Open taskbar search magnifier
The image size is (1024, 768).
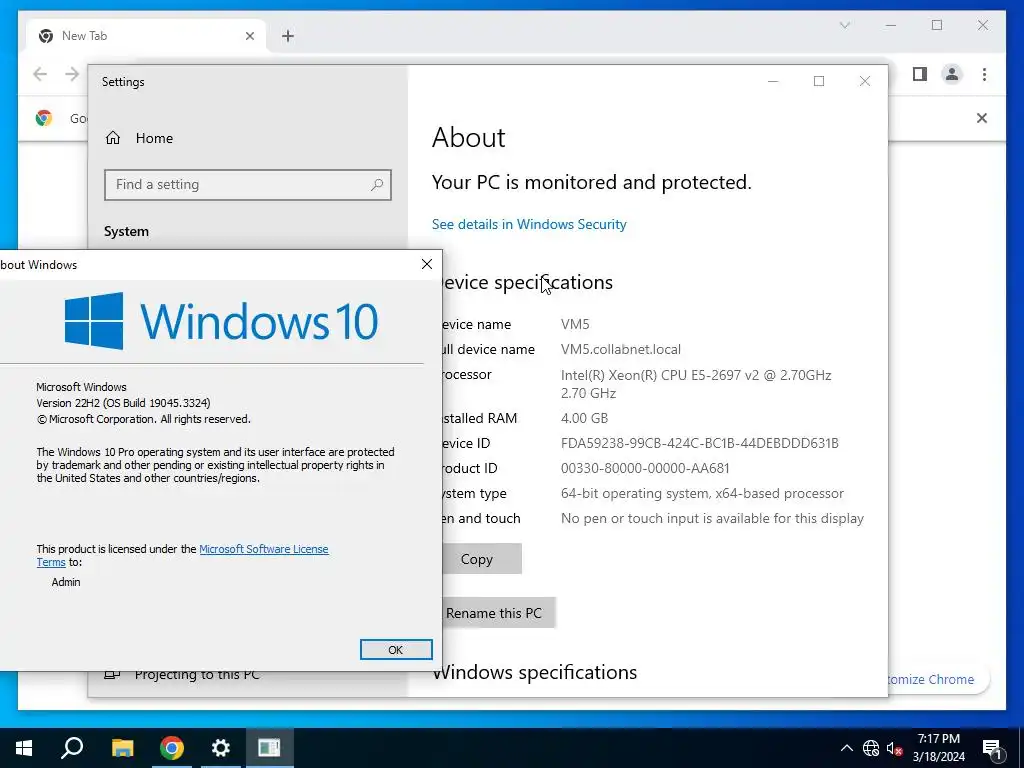tap(72, 748)
